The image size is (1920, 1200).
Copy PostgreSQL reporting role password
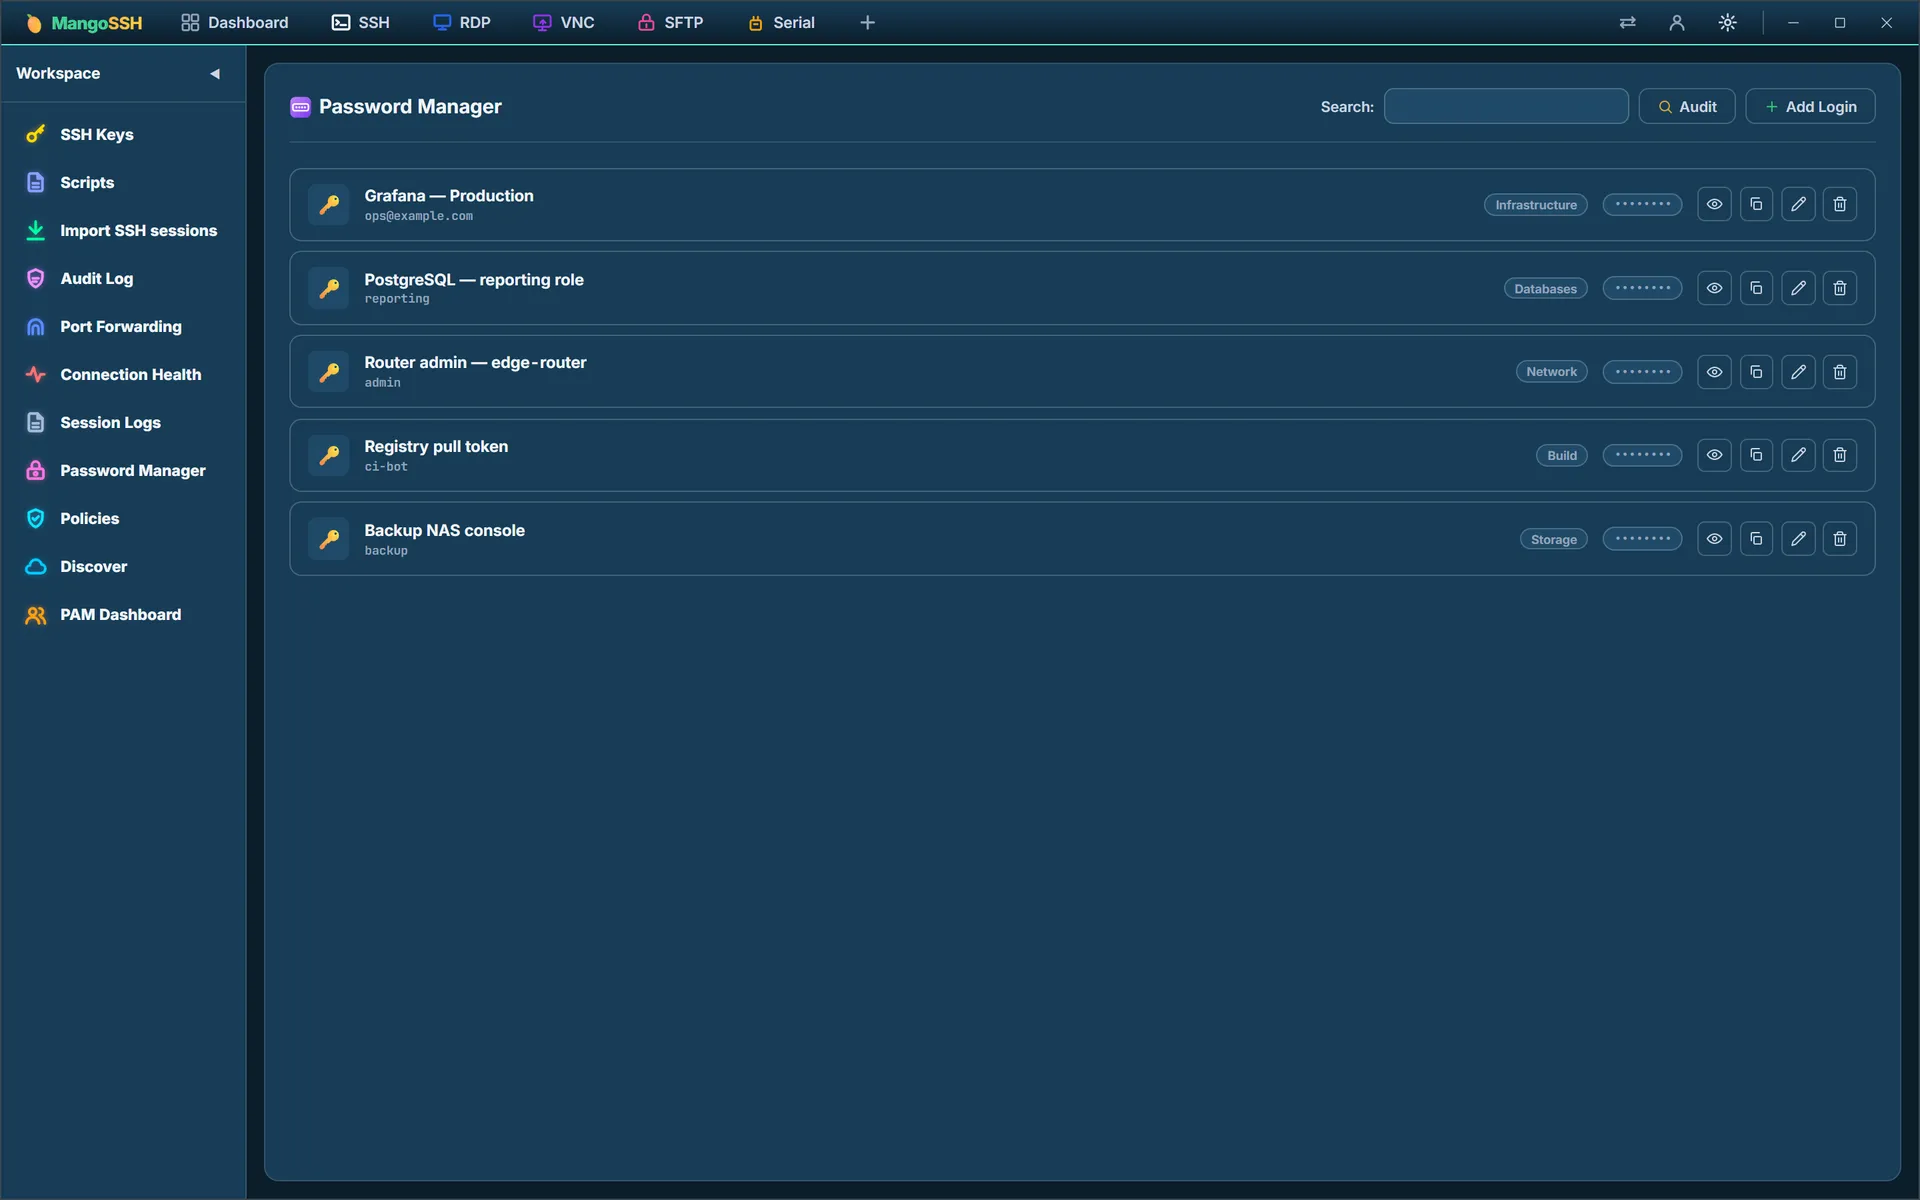tap(1756, 288)
